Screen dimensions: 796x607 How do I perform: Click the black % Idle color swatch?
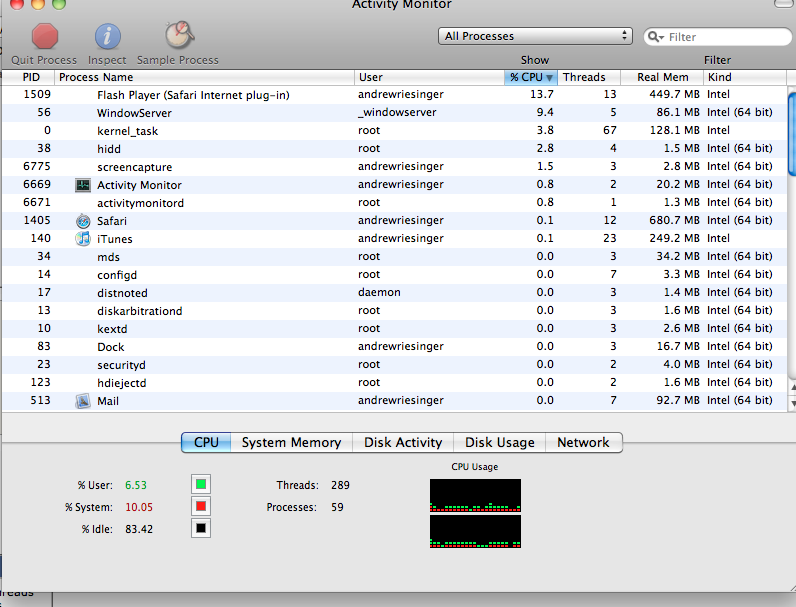(x=201, y=528)
